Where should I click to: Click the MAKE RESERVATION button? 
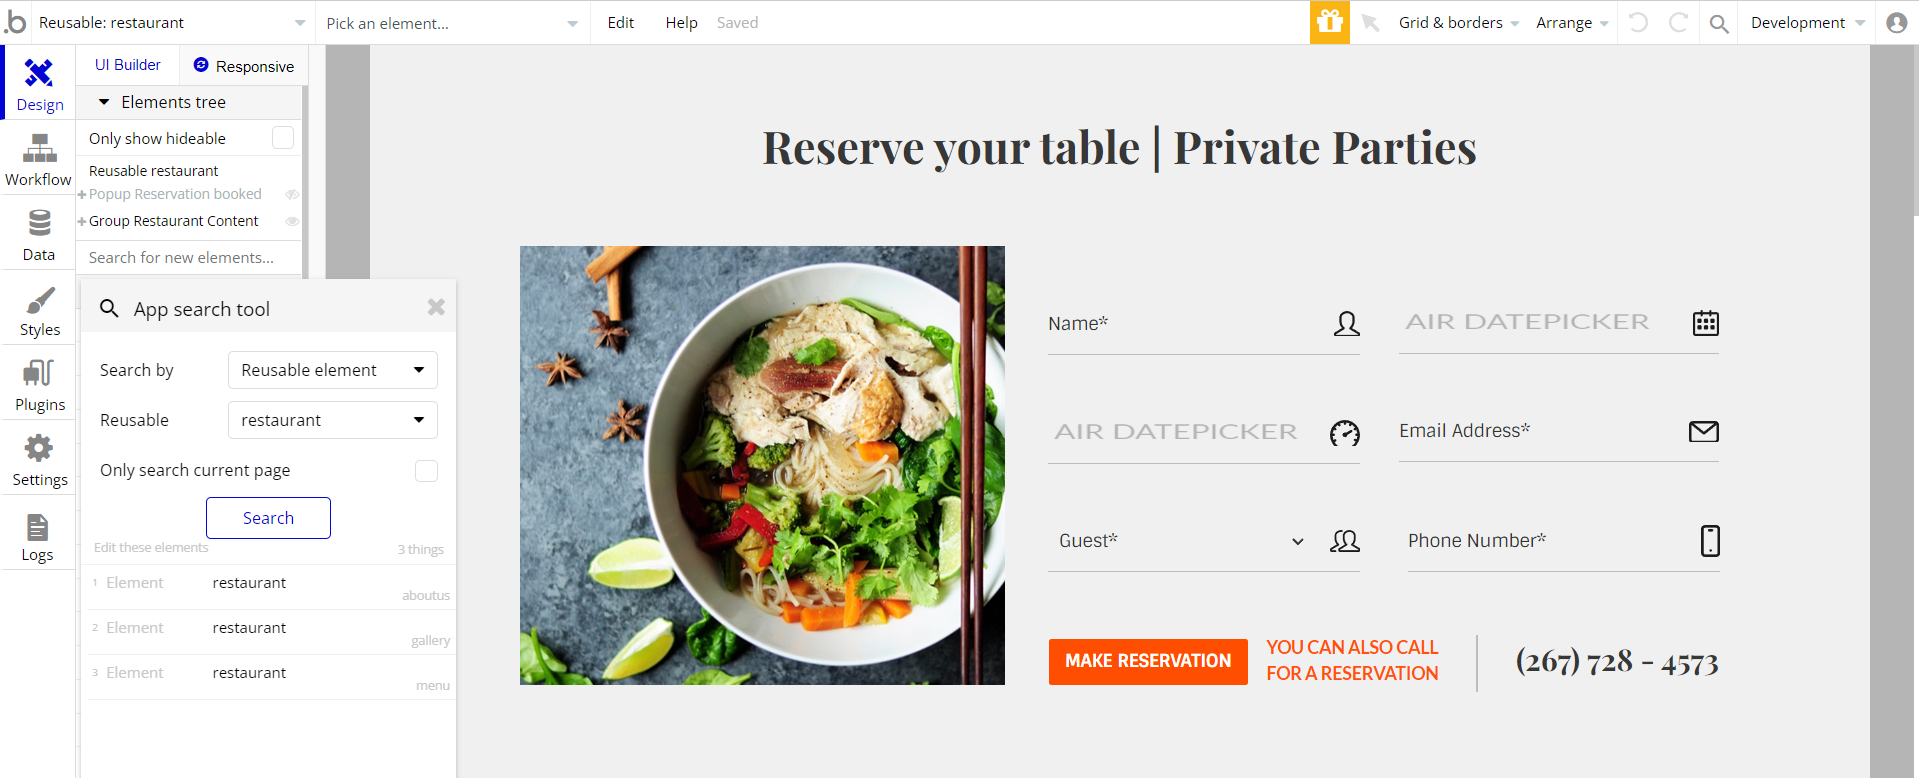coord(1147,661)
